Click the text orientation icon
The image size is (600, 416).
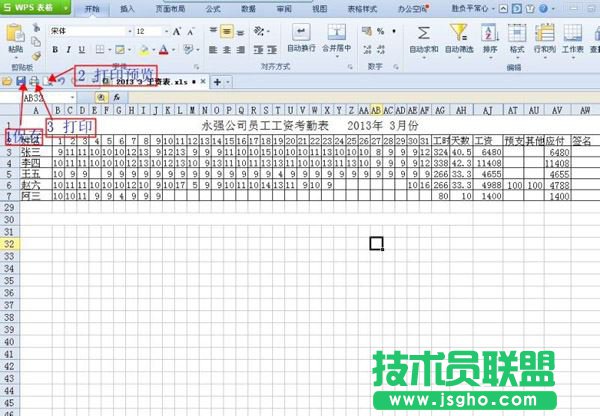tap(259, 31)
